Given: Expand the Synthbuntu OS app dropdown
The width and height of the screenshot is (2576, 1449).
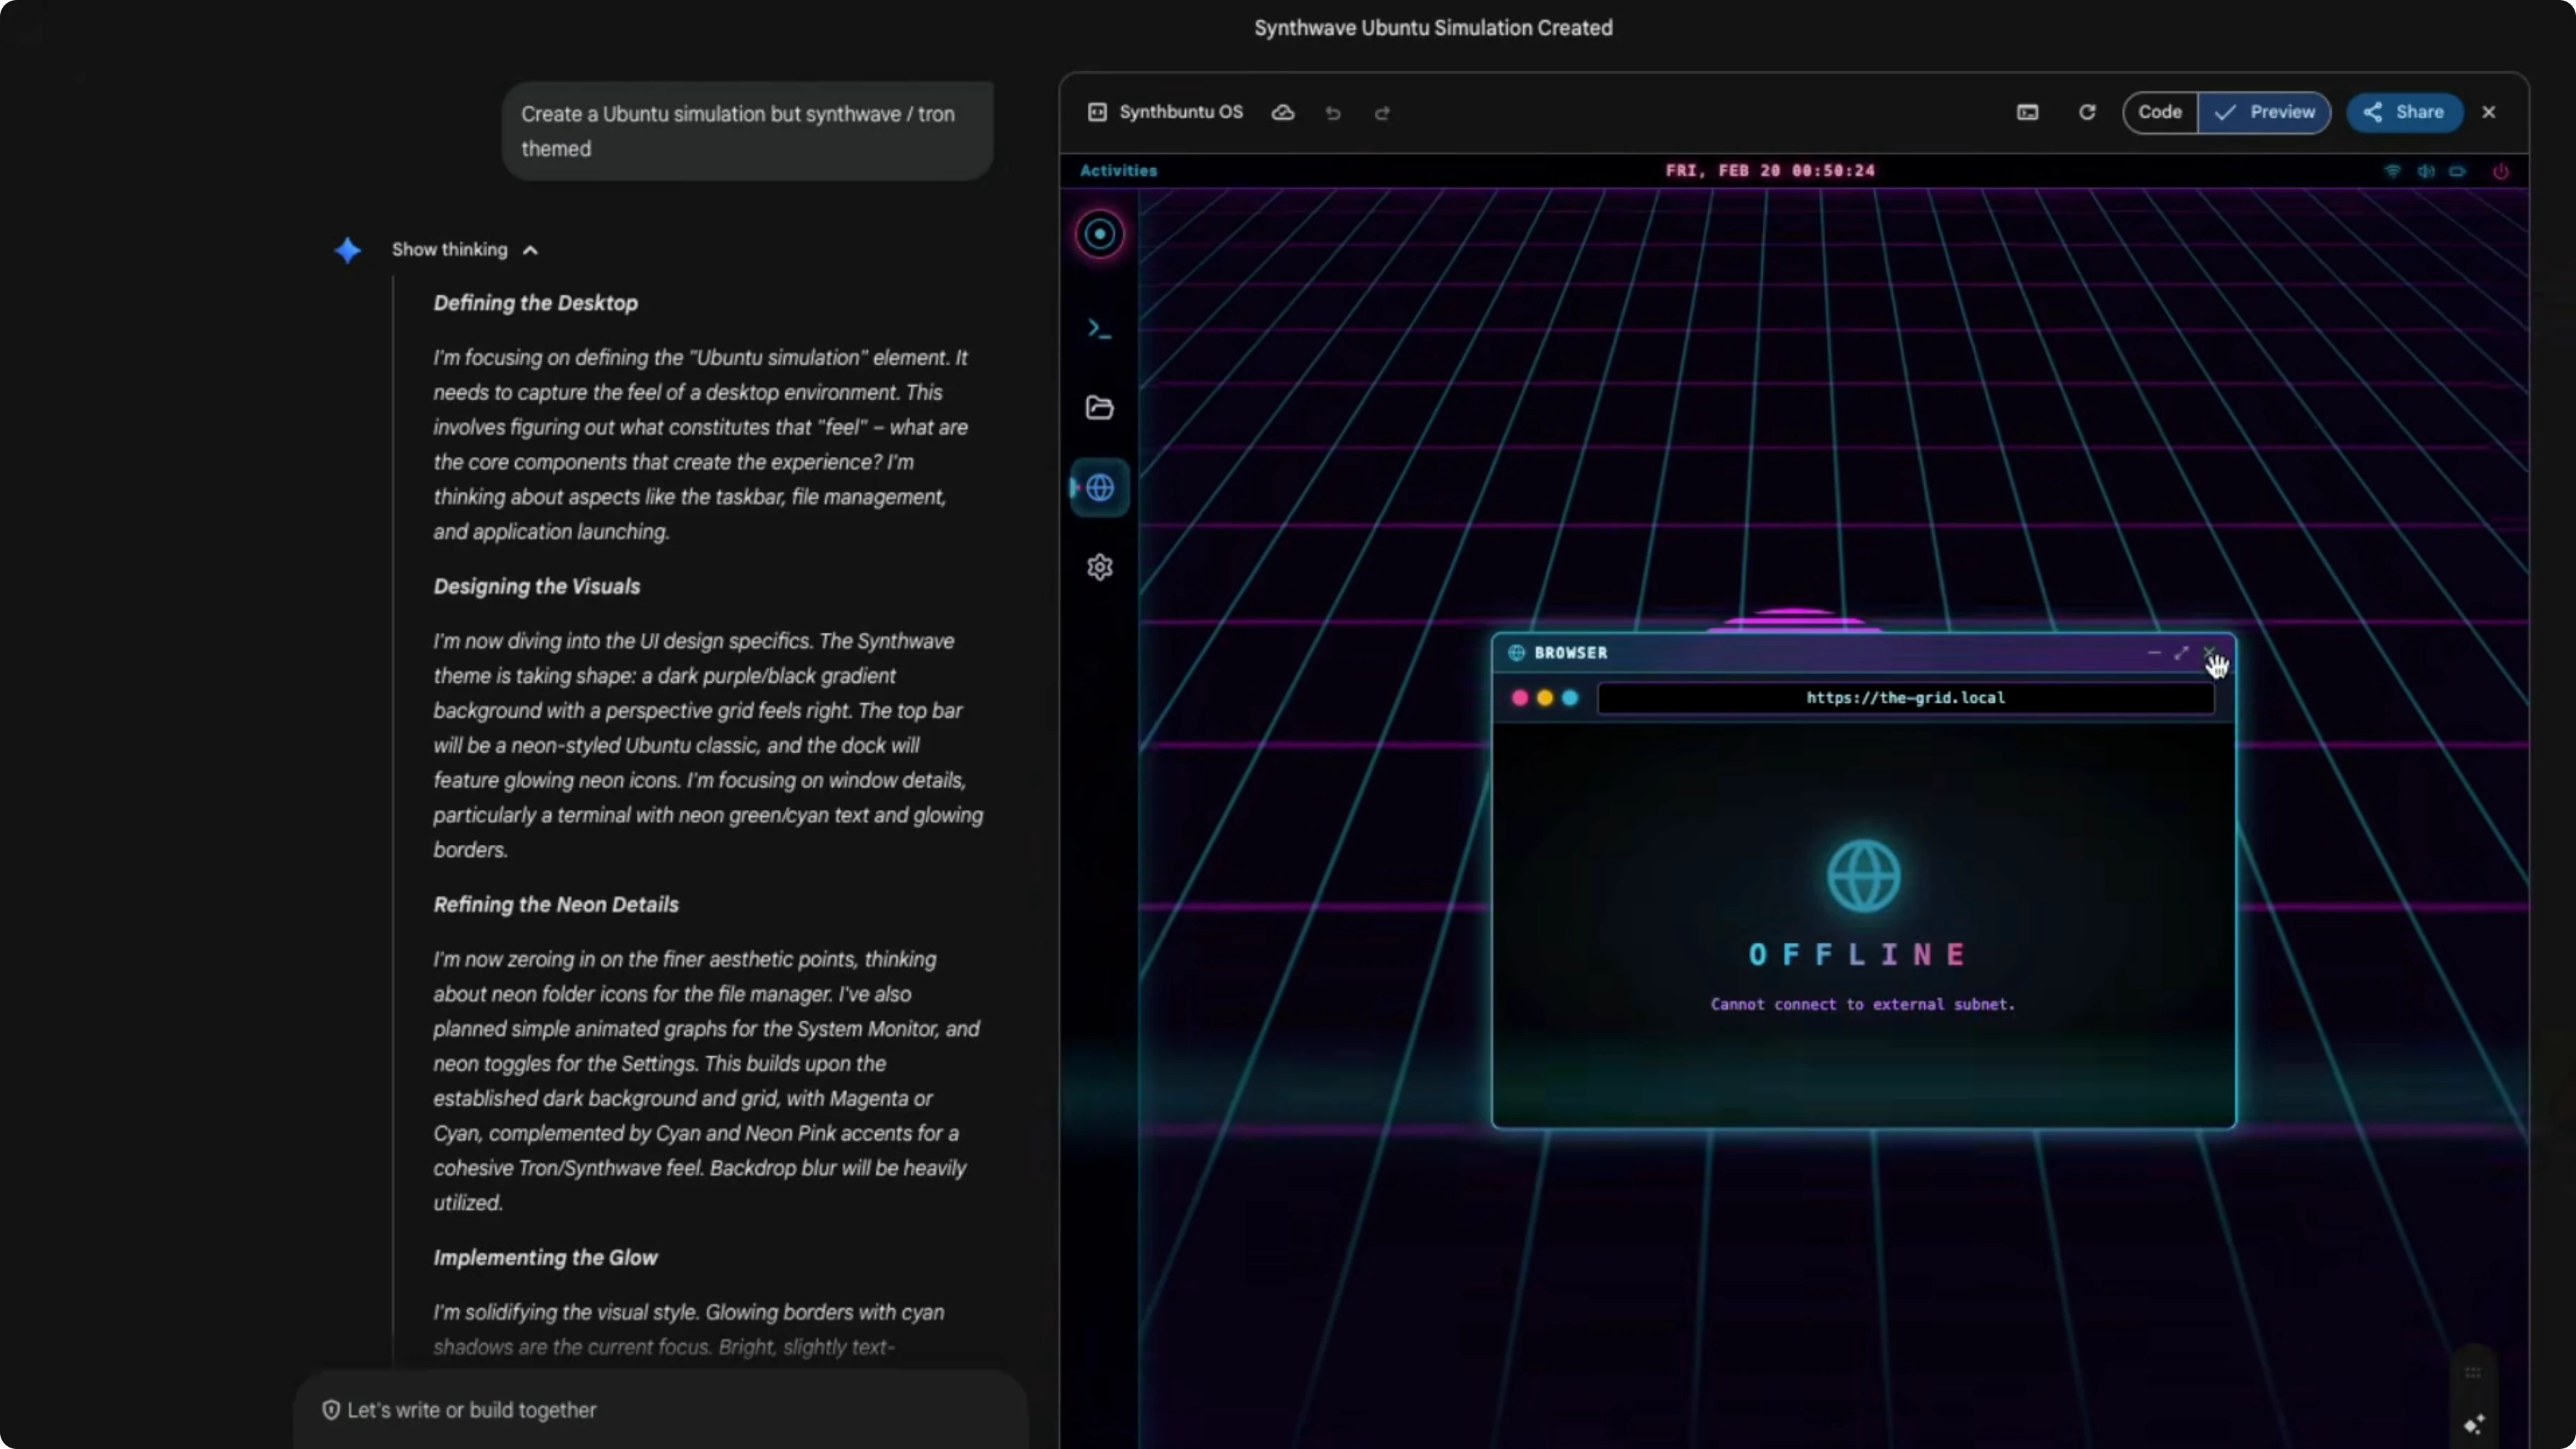Looking at the screenshot, I should tap(1181, 112).
